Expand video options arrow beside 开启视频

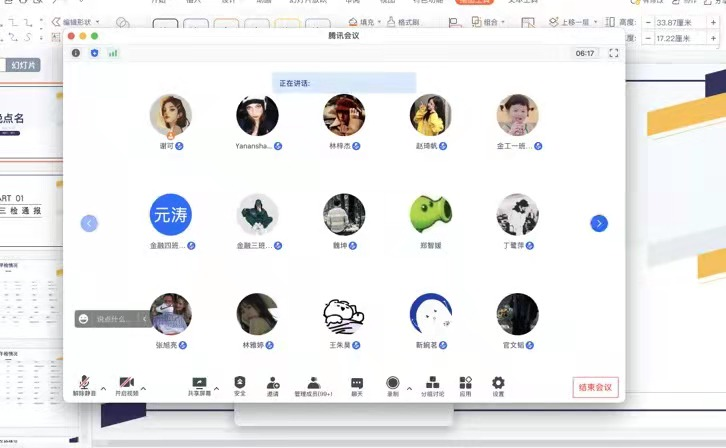143,388
